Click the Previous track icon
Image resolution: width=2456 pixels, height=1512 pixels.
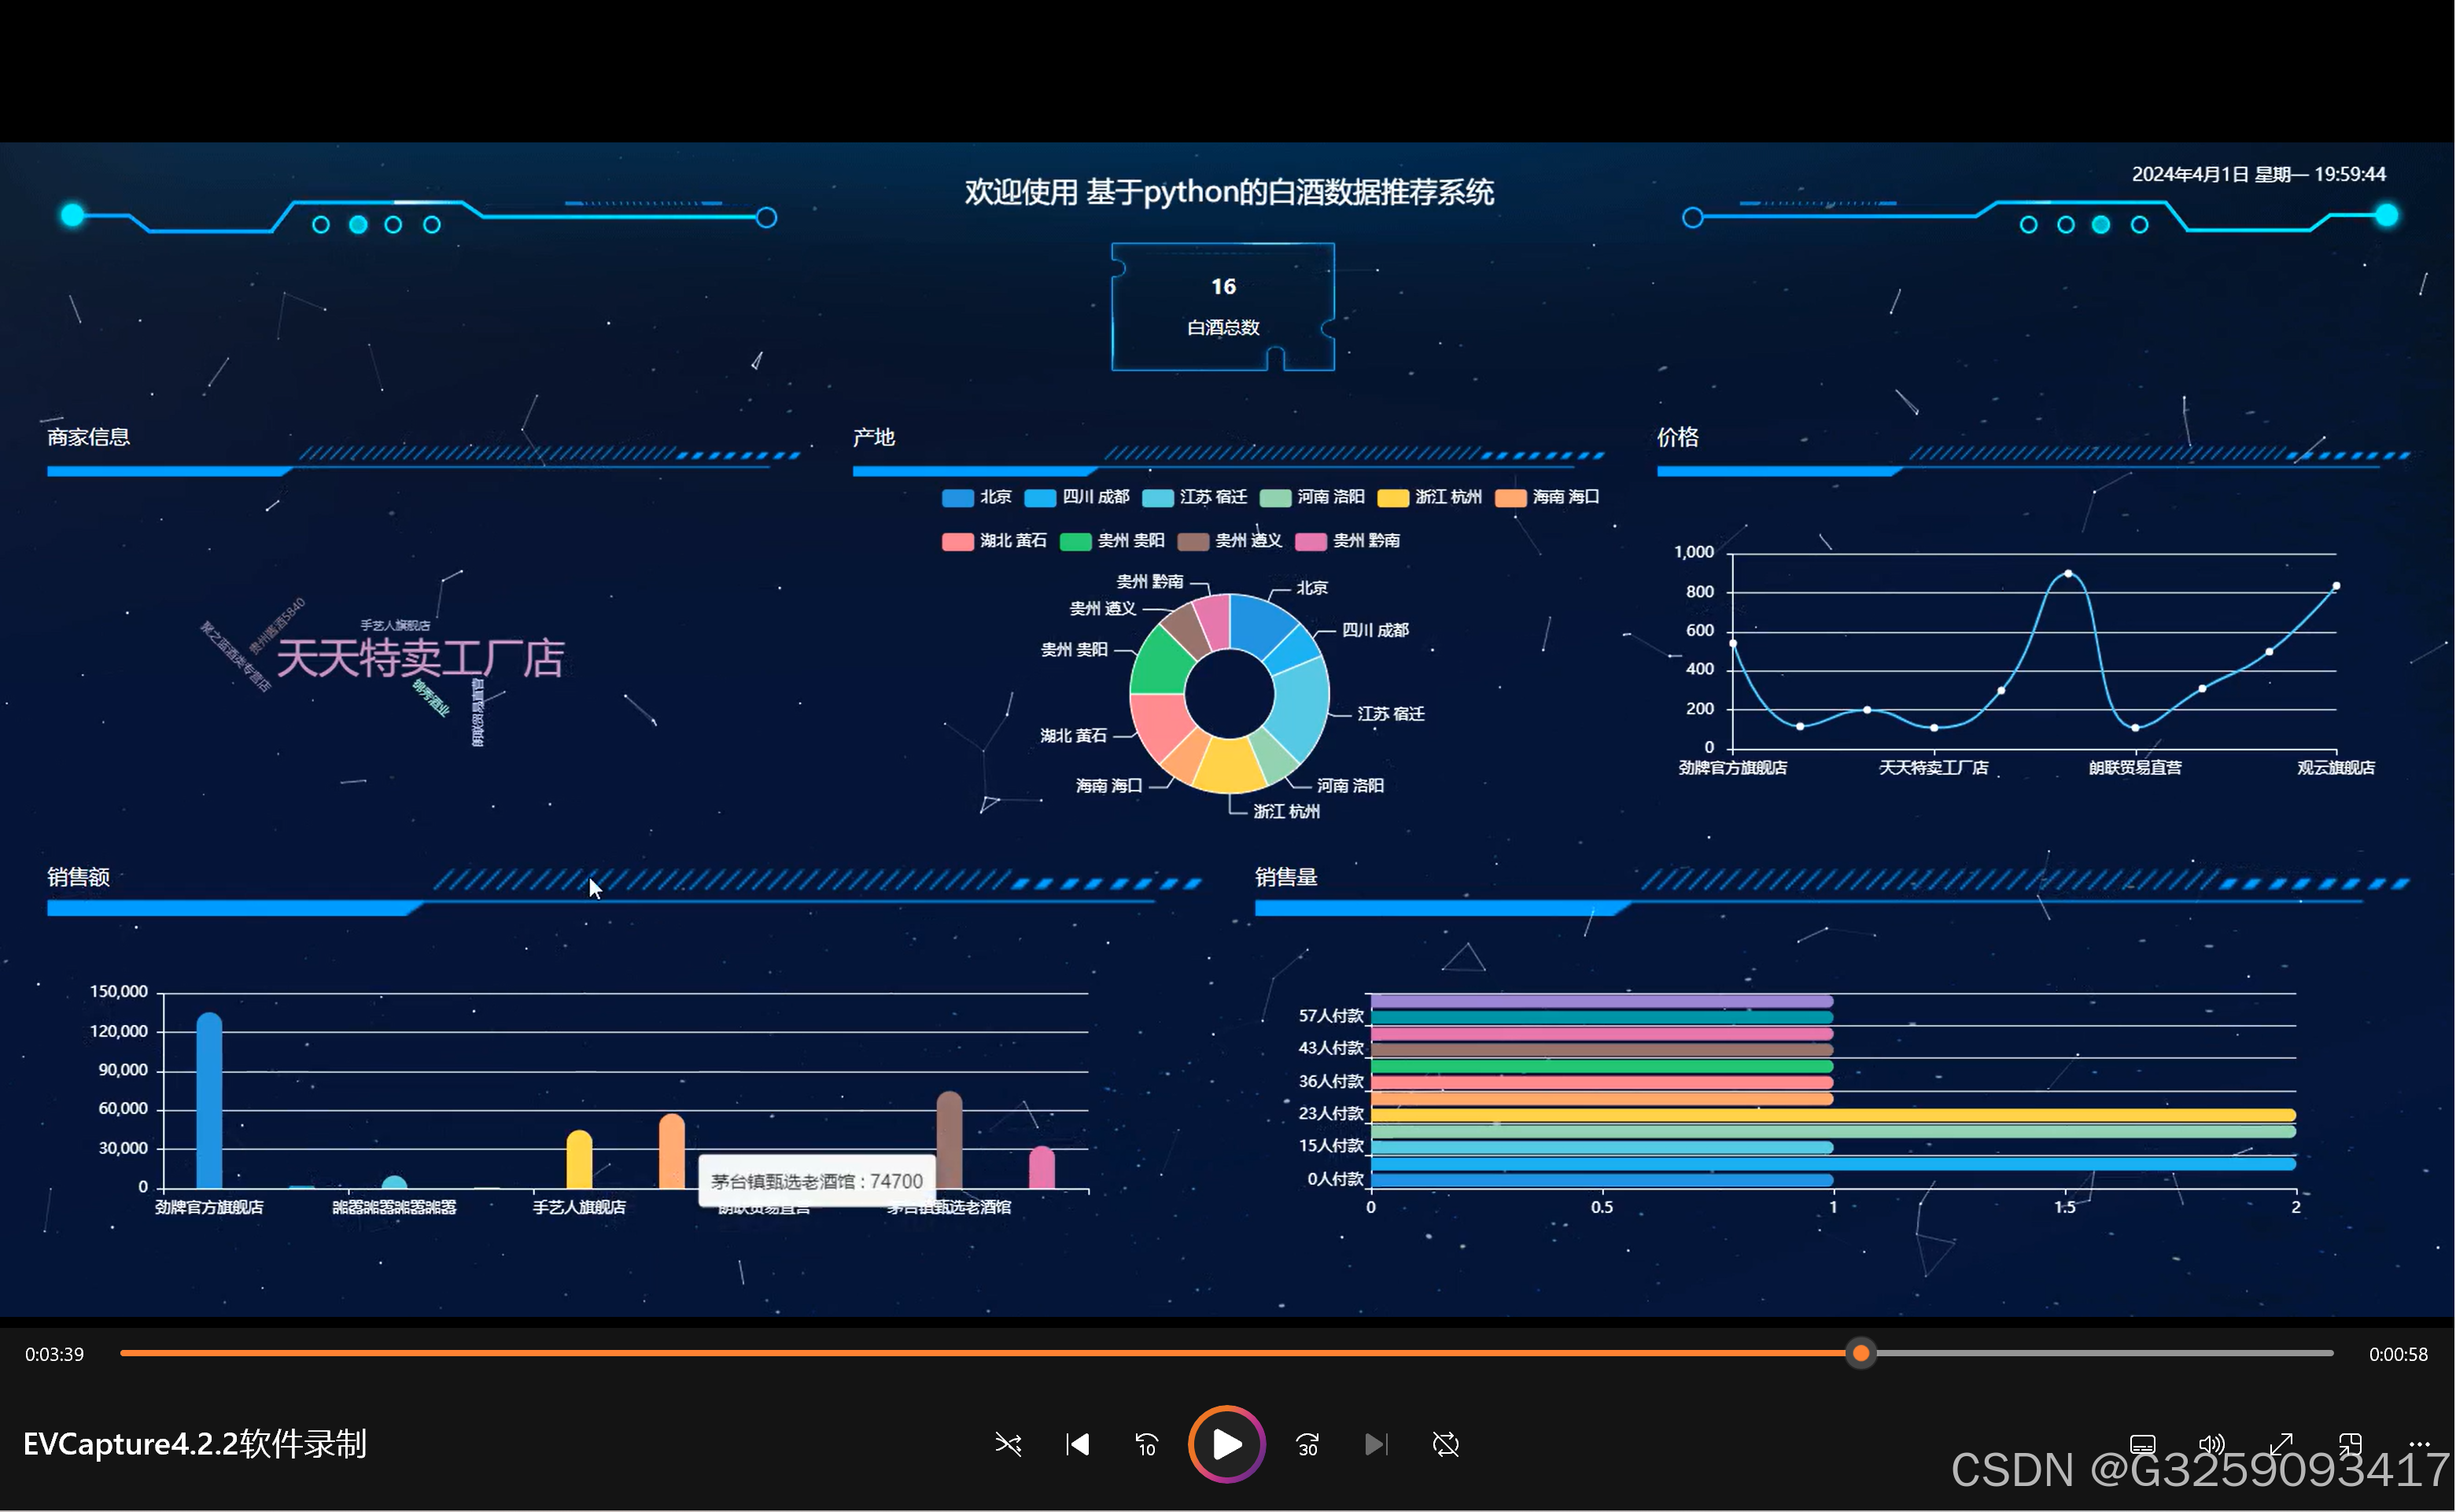click(x=1077, y=1444)
